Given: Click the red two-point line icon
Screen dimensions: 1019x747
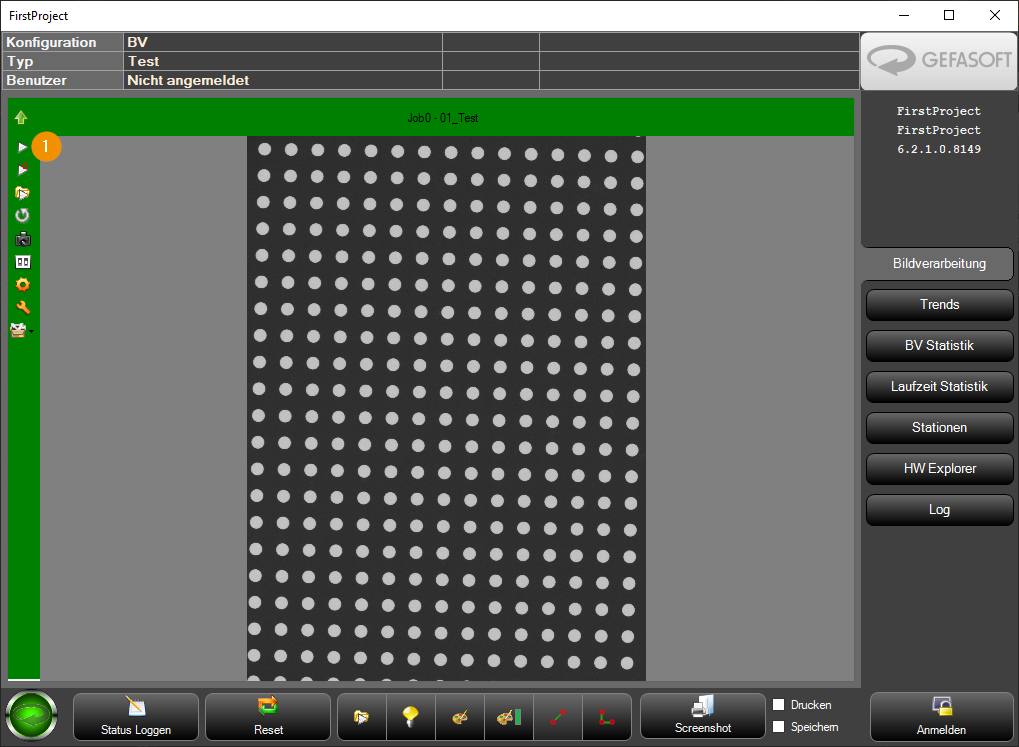Looking at the screenshot, I should point(558,716).
